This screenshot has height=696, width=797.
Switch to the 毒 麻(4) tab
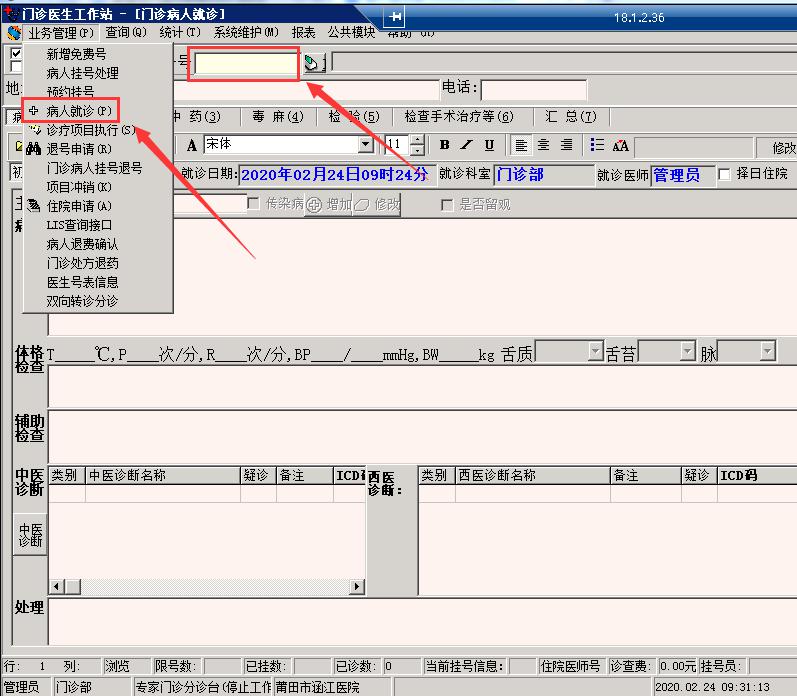coord(278,116)
